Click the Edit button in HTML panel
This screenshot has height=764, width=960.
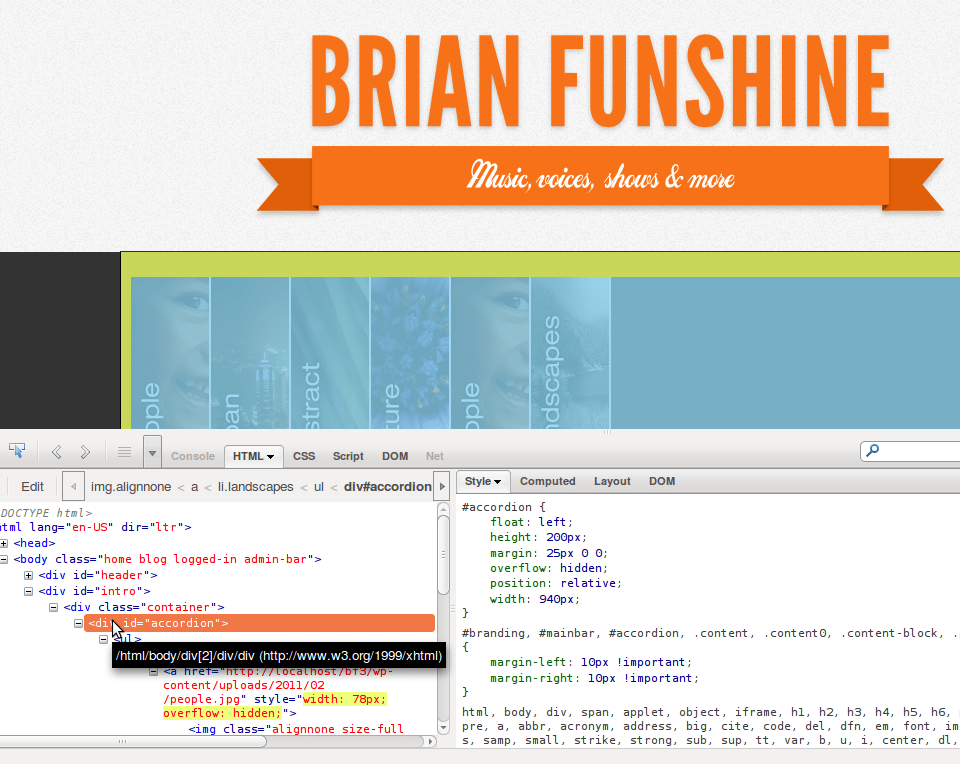pyautogui.click(x=32, y=487)
